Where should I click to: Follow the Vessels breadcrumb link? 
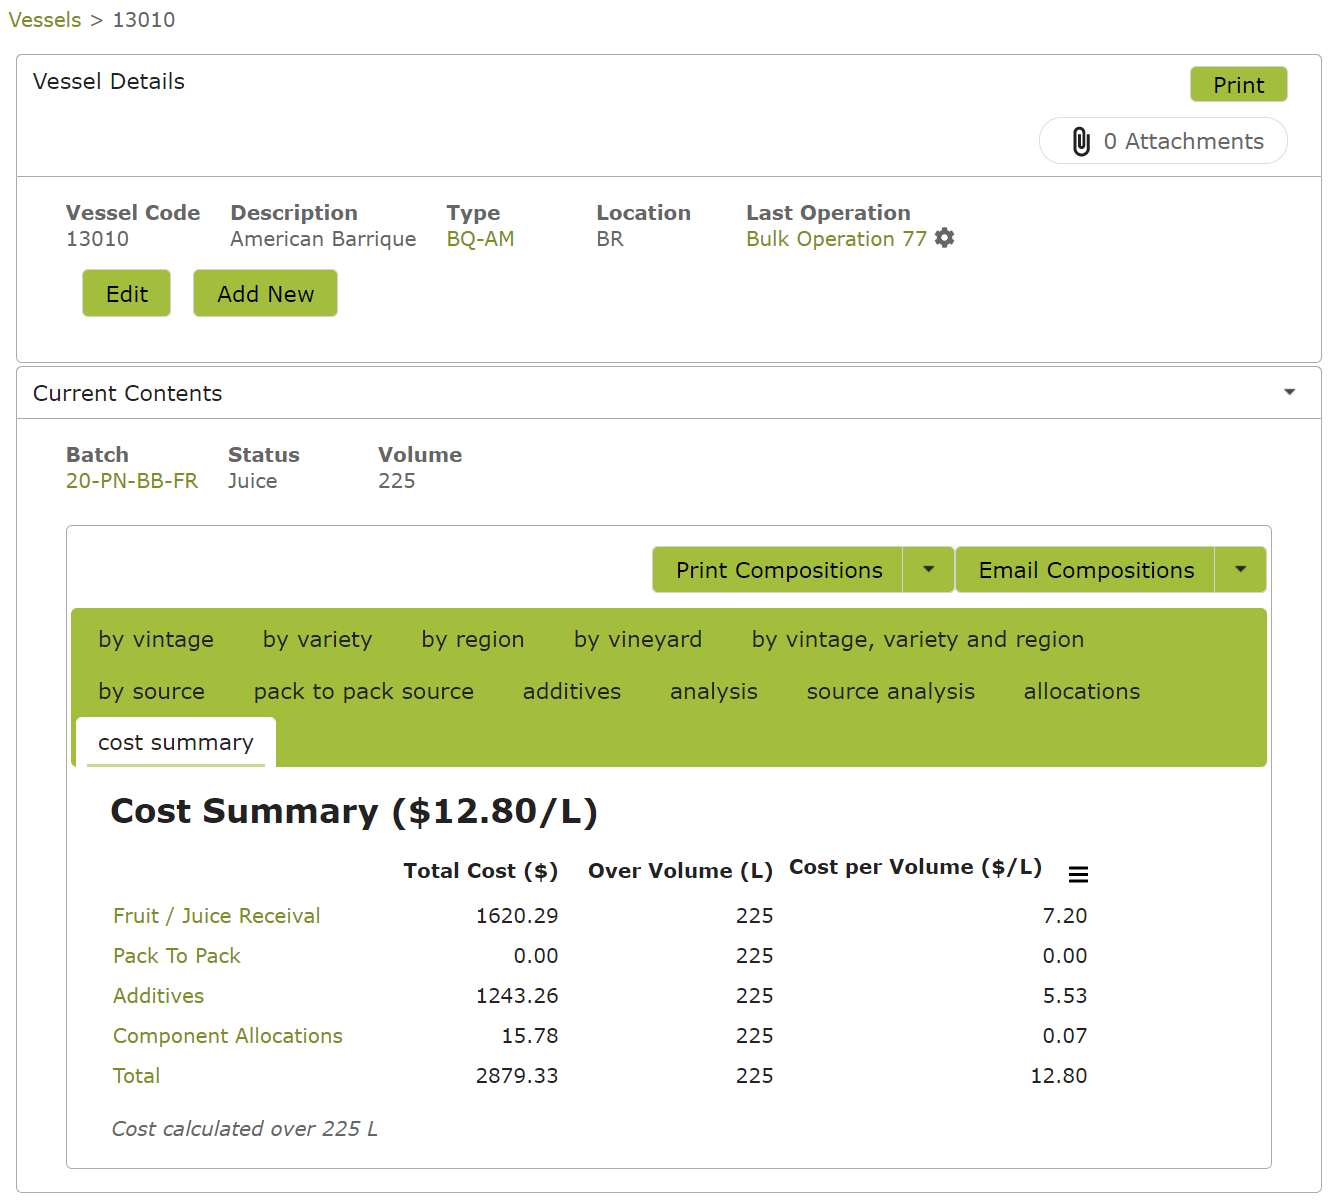pos(45,20)
